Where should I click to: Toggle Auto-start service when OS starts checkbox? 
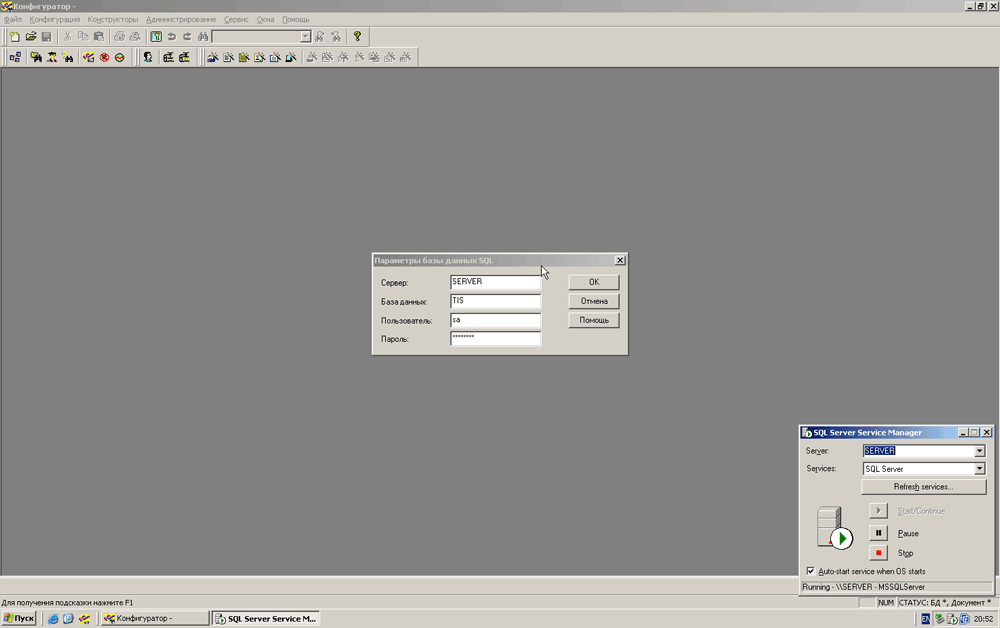[x=810, y=571]
